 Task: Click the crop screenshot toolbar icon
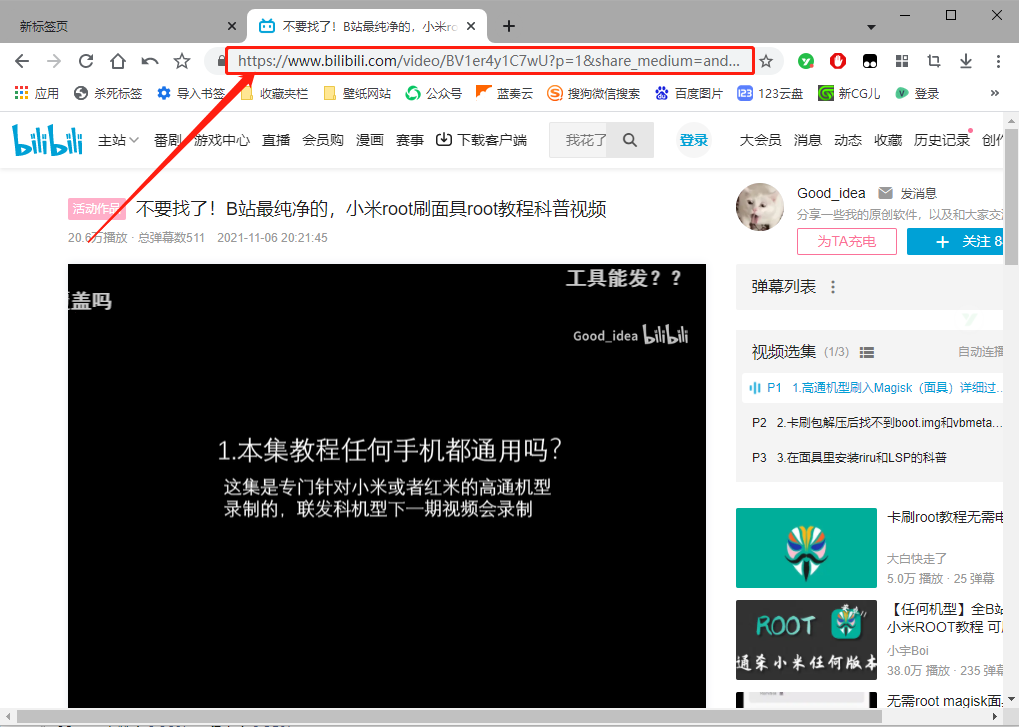point(934,61)
